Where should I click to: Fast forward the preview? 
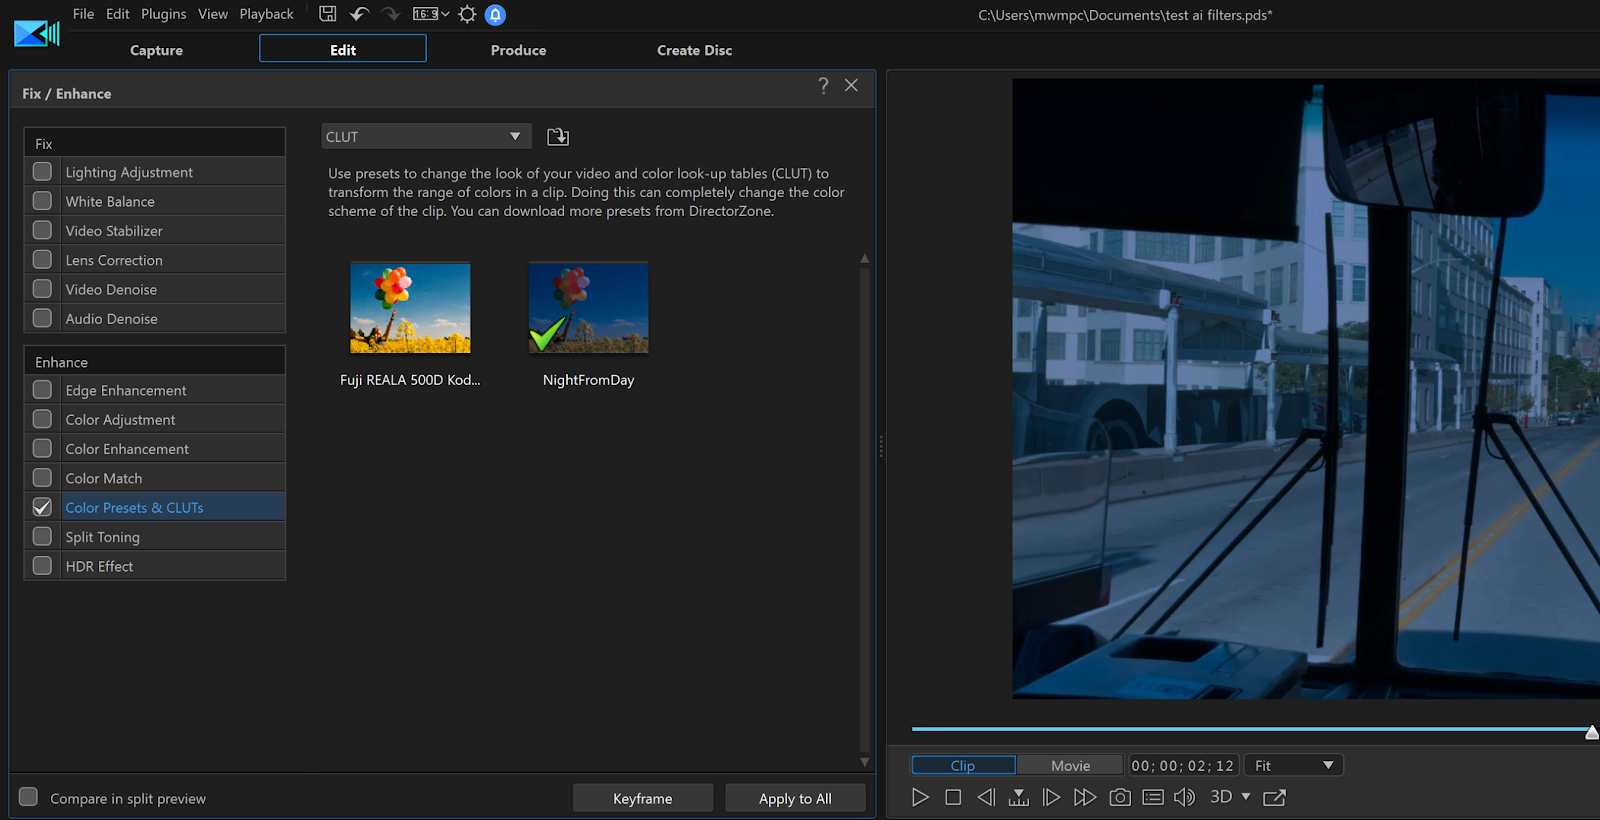(1085, 797)
